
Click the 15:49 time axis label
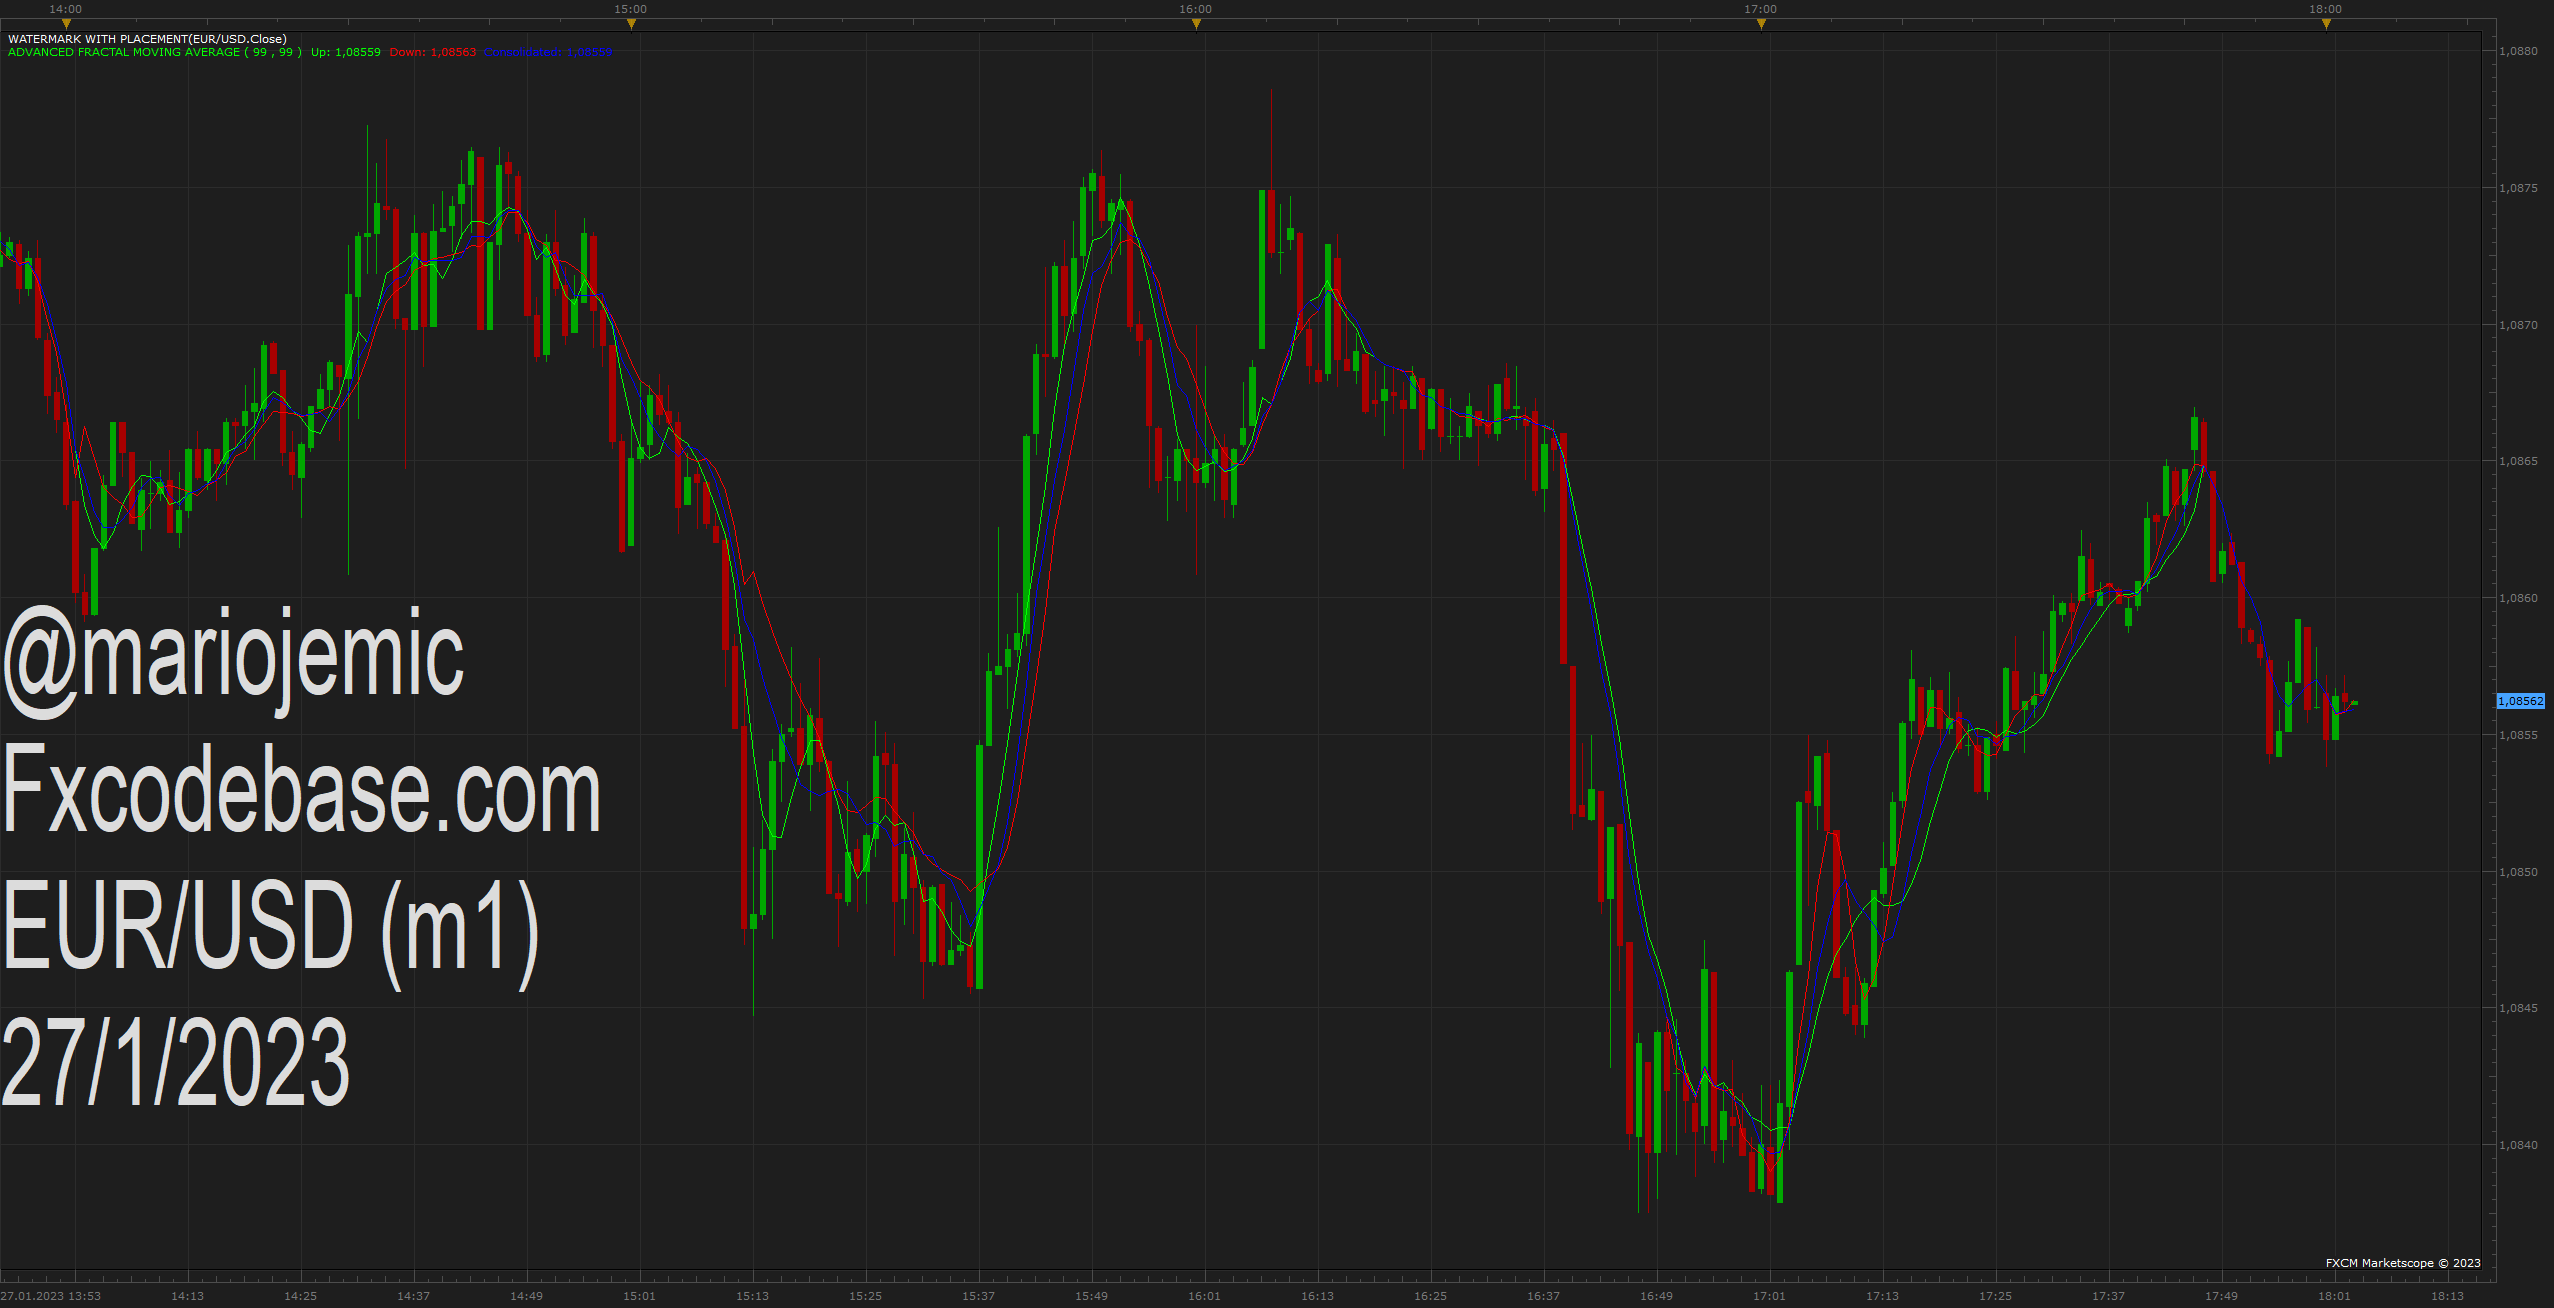point(1091,1296)
